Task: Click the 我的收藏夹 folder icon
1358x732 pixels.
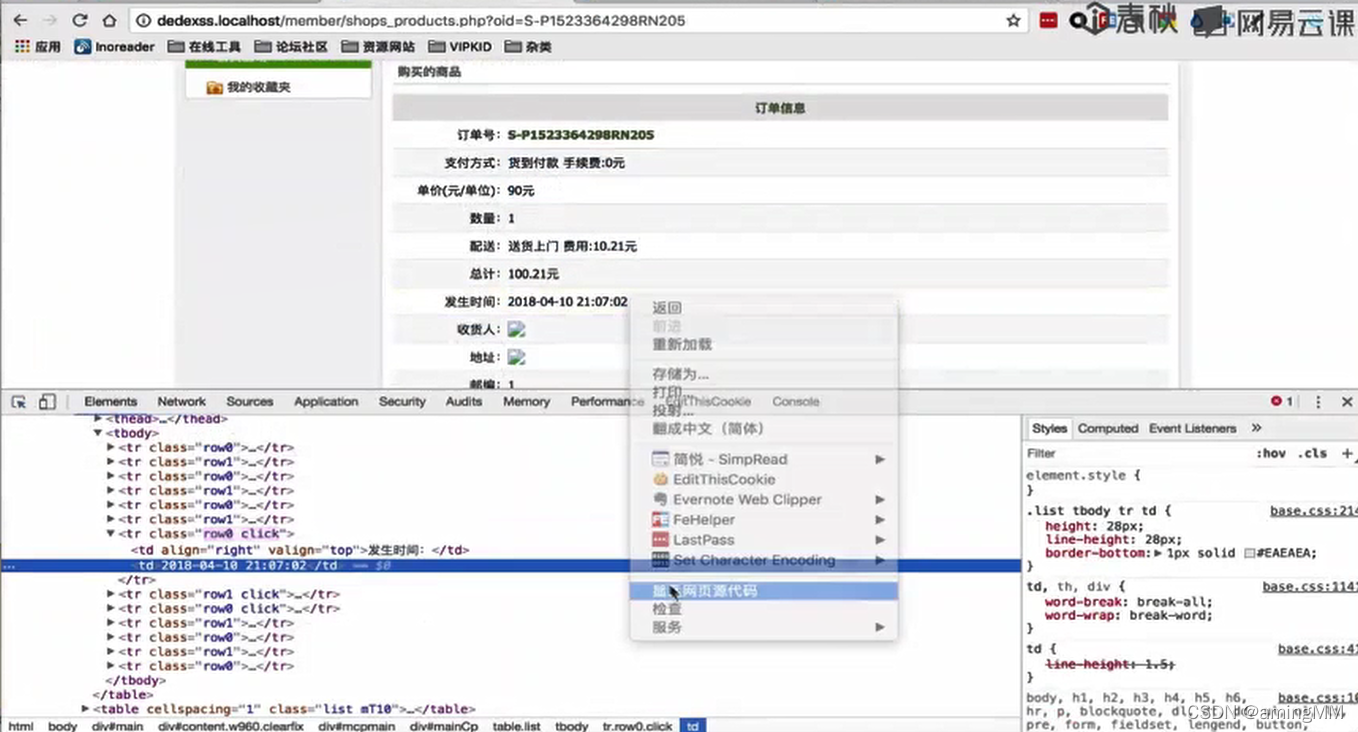Action: tap(214, 88)
